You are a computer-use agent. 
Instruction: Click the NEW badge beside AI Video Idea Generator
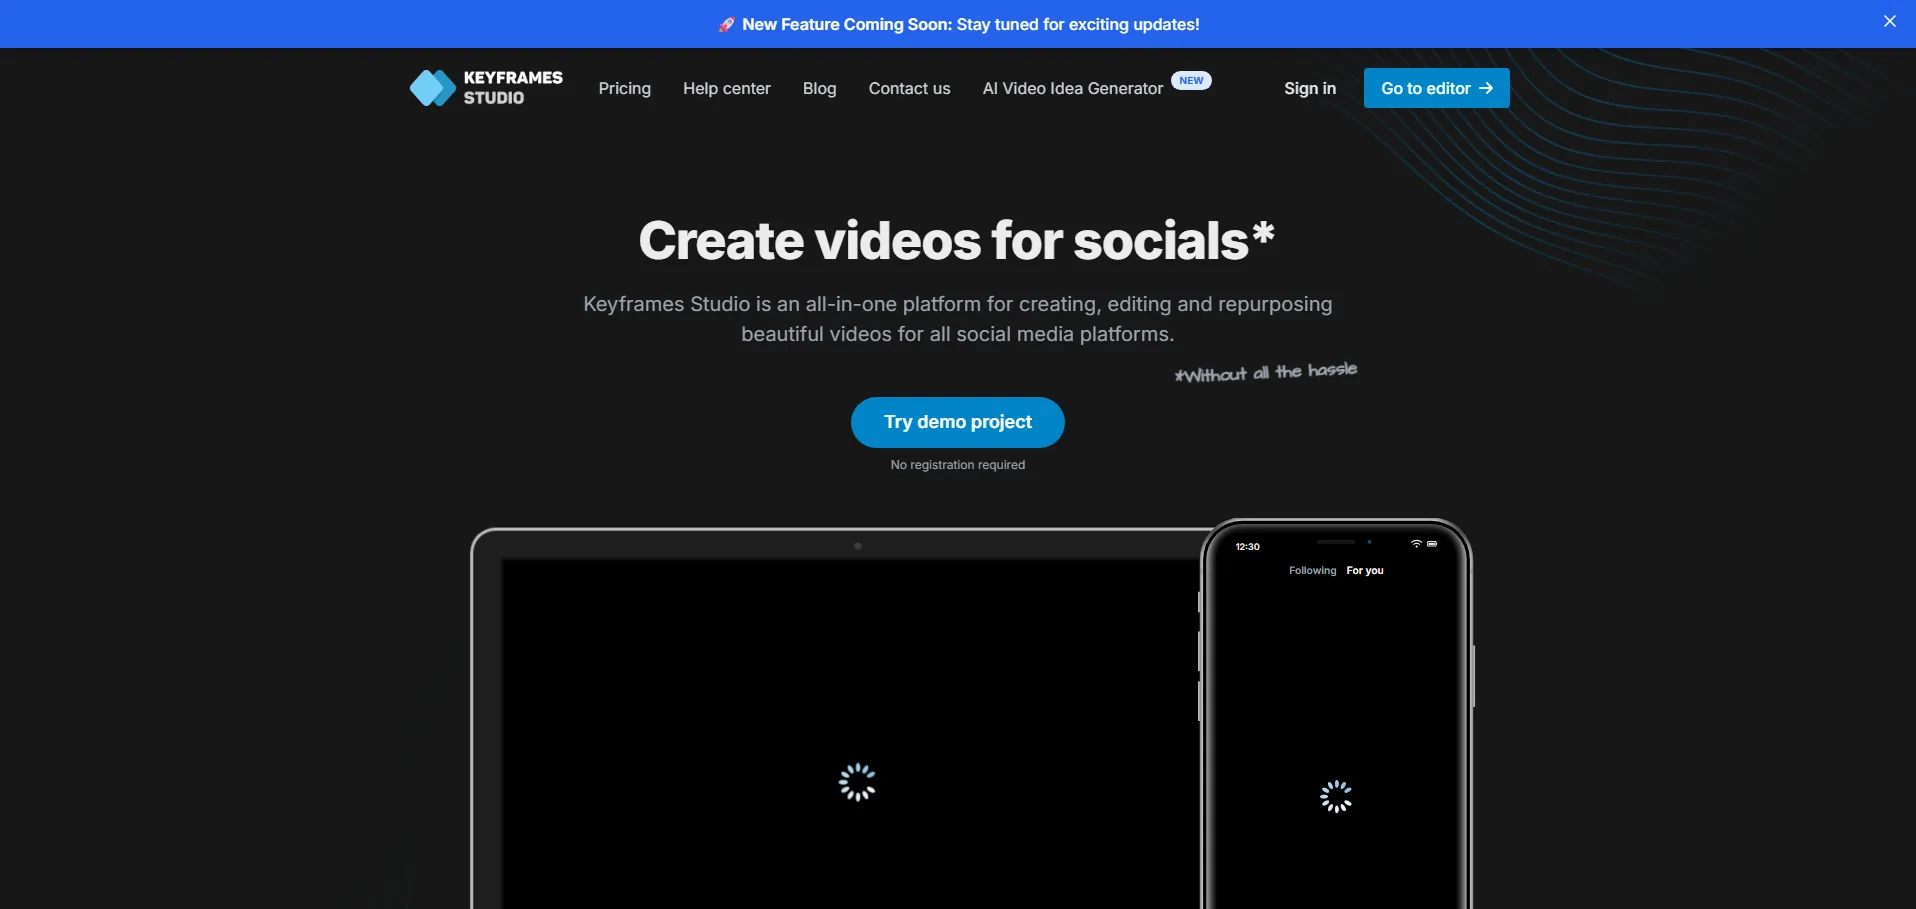coord(1190,81)
